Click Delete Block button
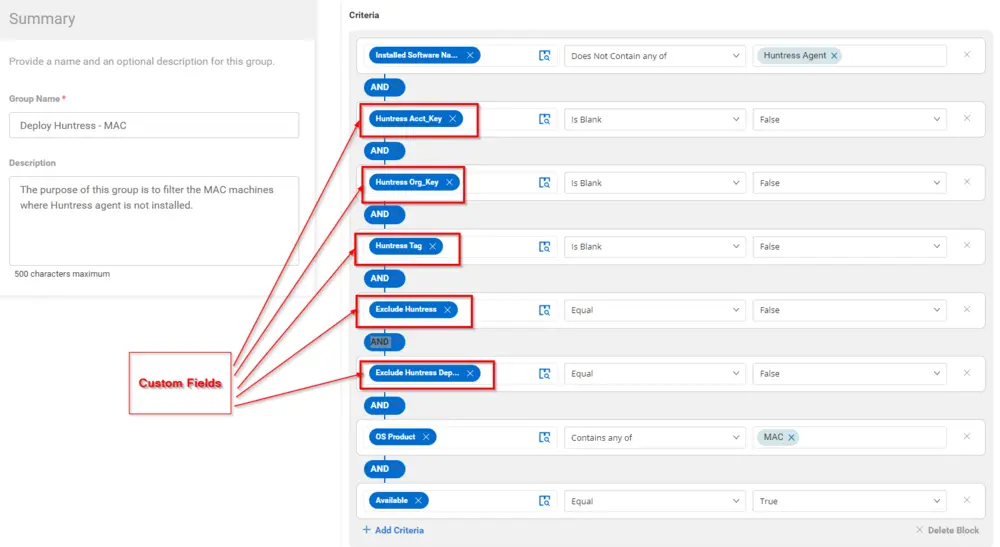Viewport: 1000px width, 547px height. point(947,530)
